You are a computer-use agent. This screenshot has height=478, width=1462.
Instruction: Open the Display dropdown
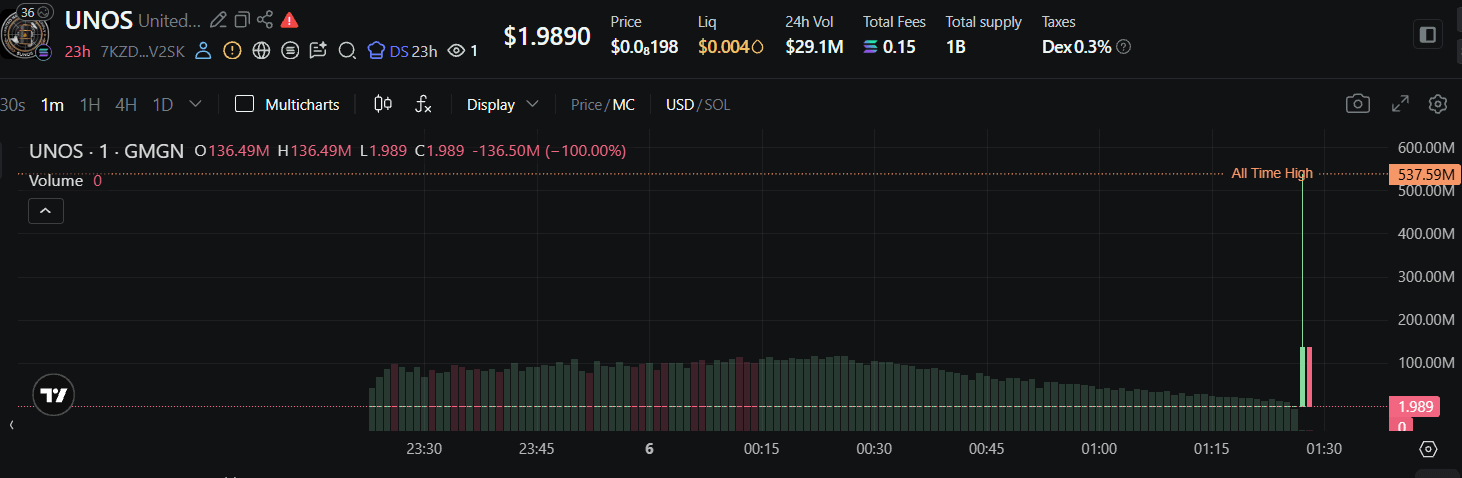(503, 104)
